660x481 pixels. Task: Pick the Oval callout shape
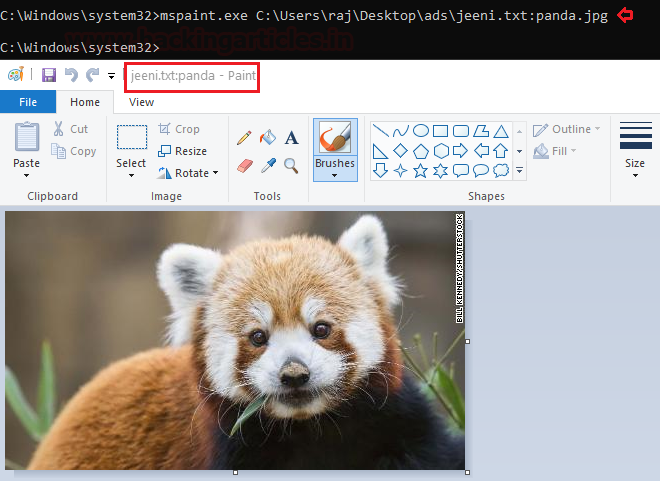(x=481, y=170)
